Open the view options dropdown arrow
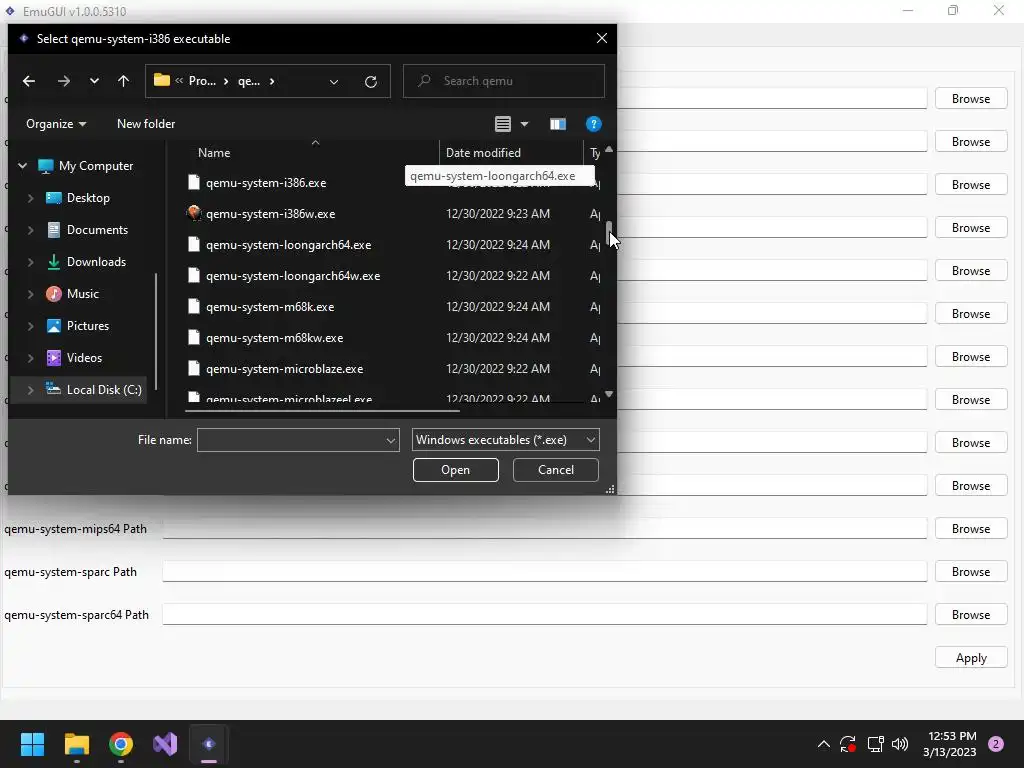 [x=524, y=124]
